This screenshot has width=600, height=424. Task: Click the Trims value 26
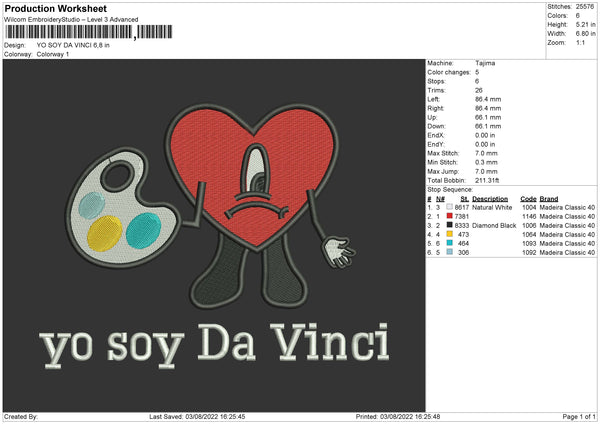click(479, 90)
